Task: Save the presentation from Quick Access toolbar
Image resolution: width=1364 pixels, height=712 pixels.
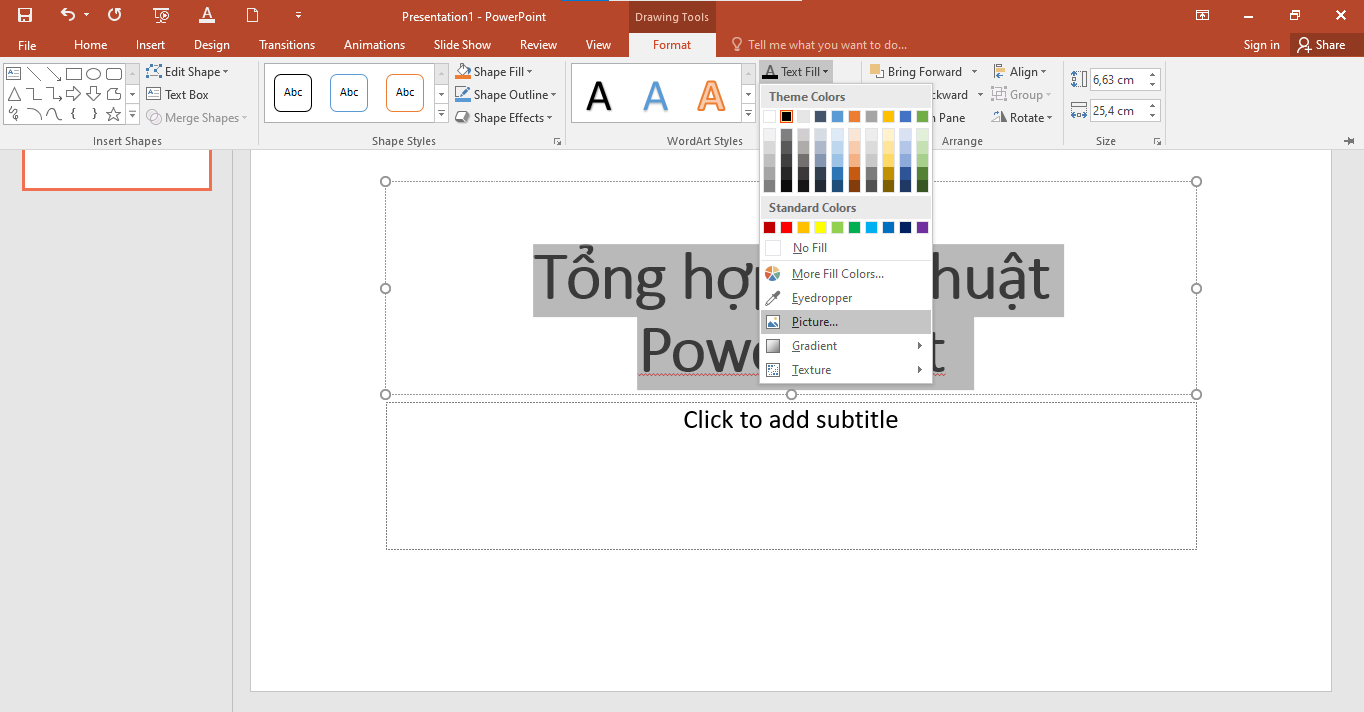Action: tap(25, 15)
